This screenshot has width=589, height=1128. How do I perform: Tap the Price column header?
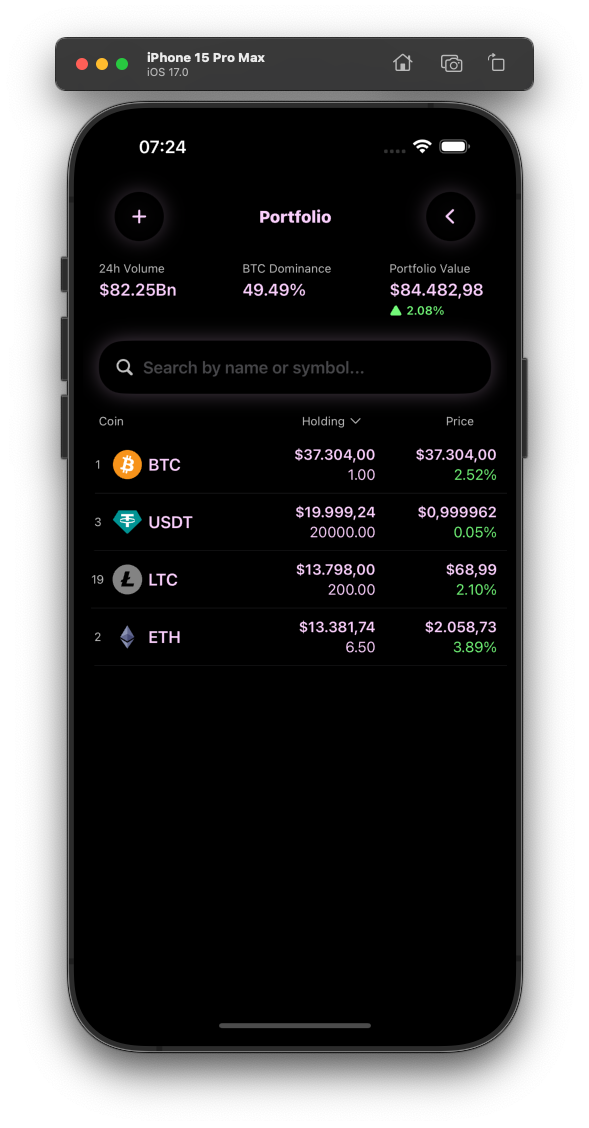[x=460, y=421]
